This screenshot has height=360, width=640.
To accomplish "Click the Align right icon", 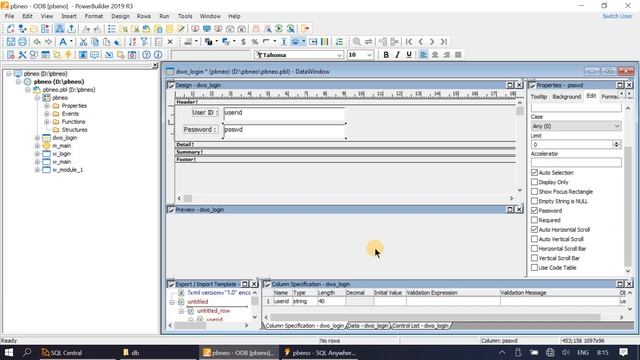I will click(447, 55).
